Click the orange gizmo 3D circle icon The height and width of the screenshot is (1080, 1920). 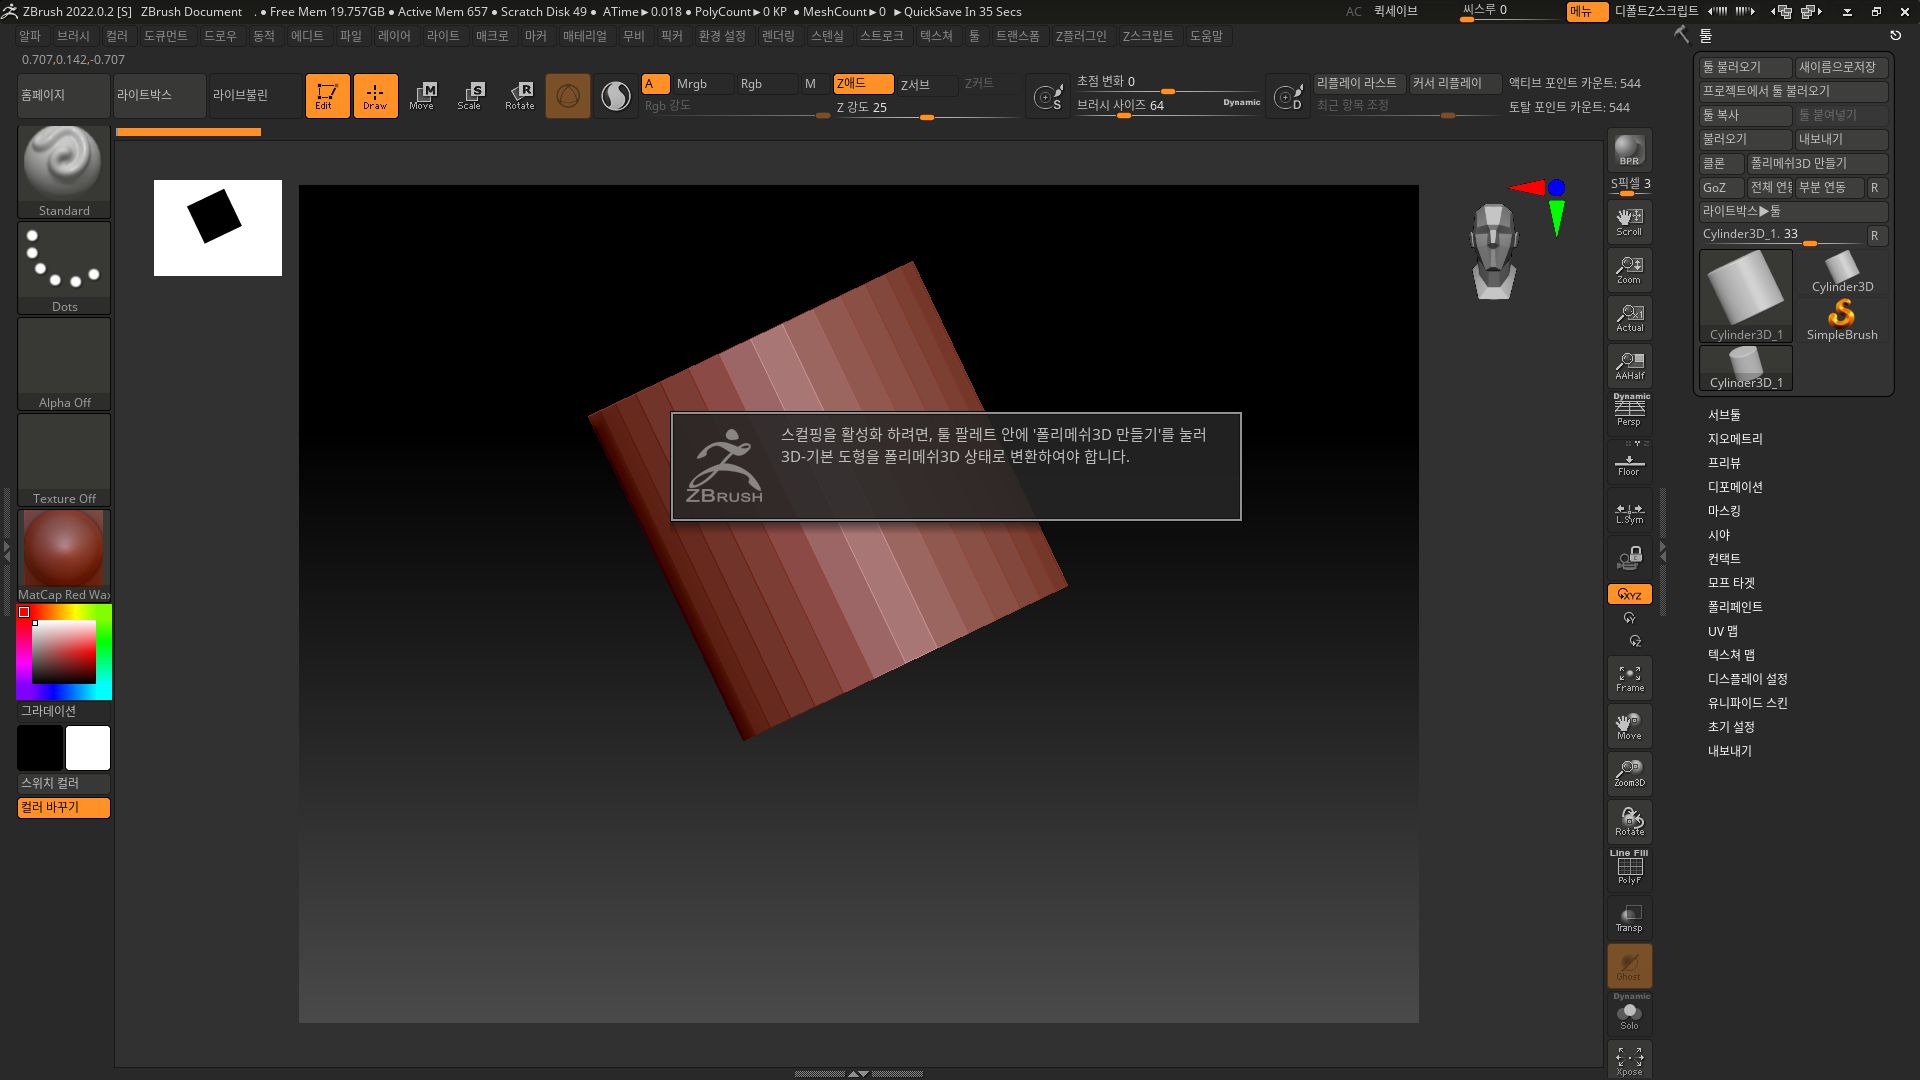pos(568,96)
